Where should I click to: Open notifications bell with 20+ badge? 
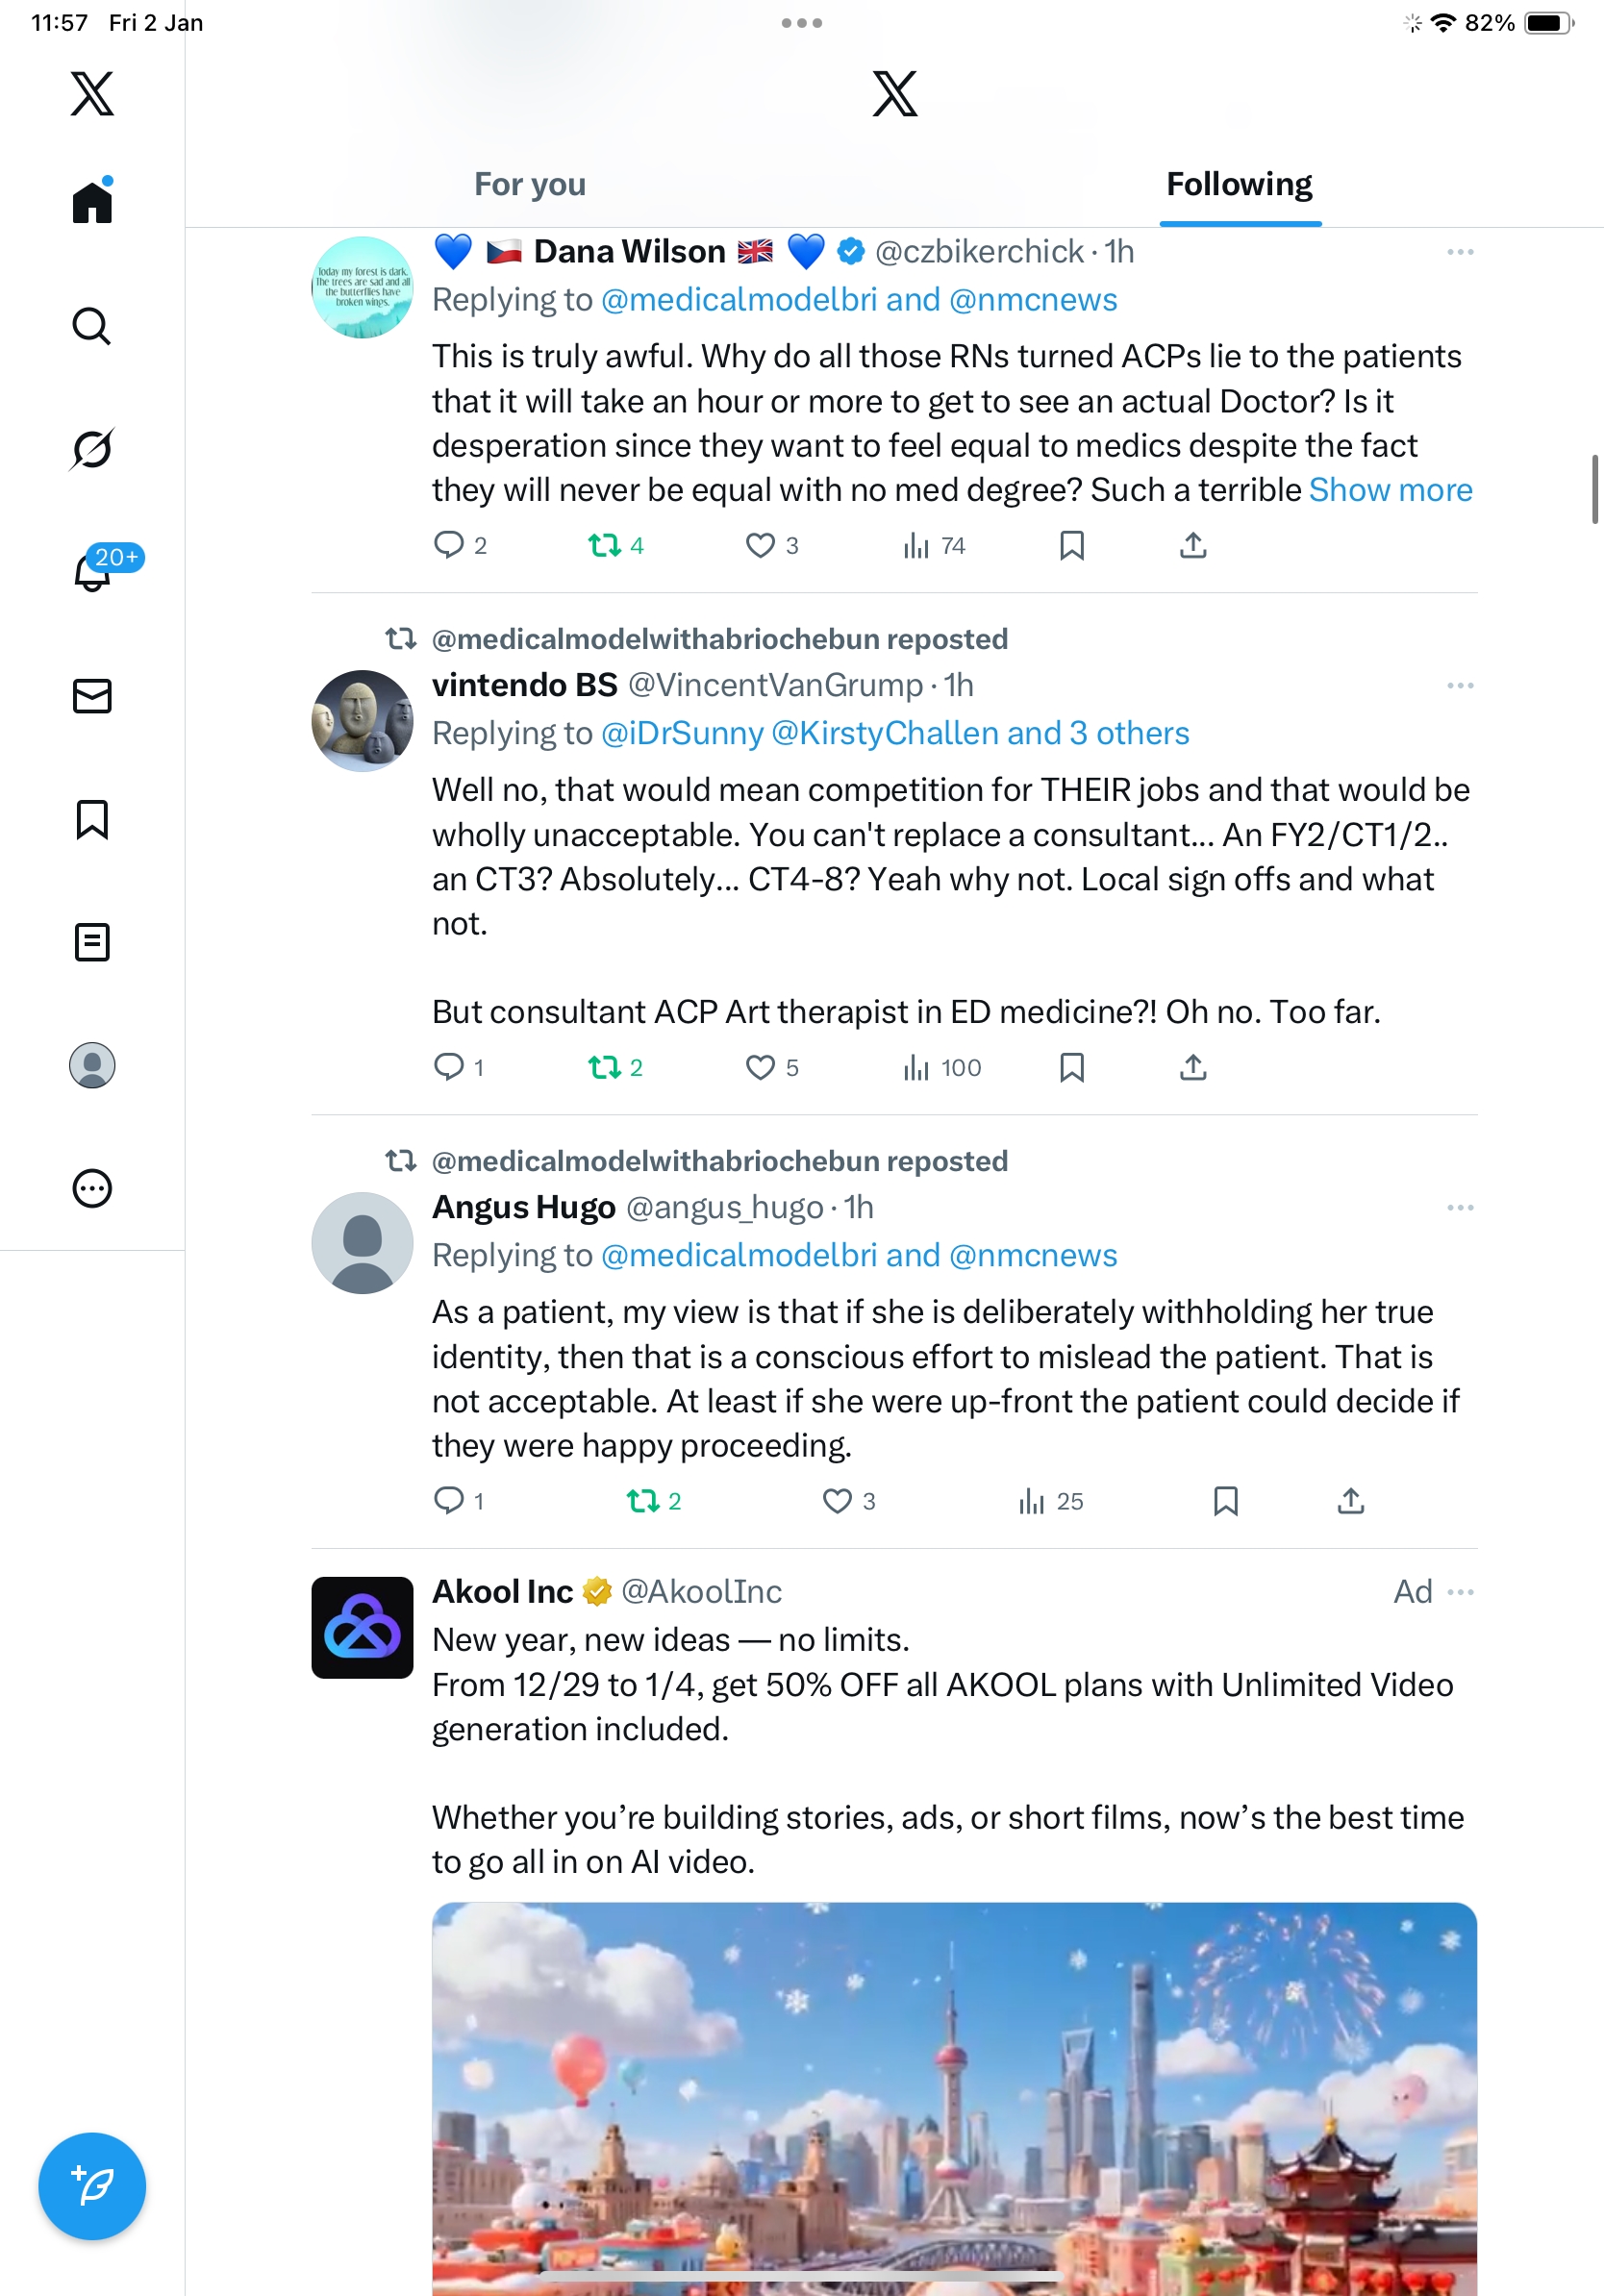pyautogui.click(x=92, y=572)
